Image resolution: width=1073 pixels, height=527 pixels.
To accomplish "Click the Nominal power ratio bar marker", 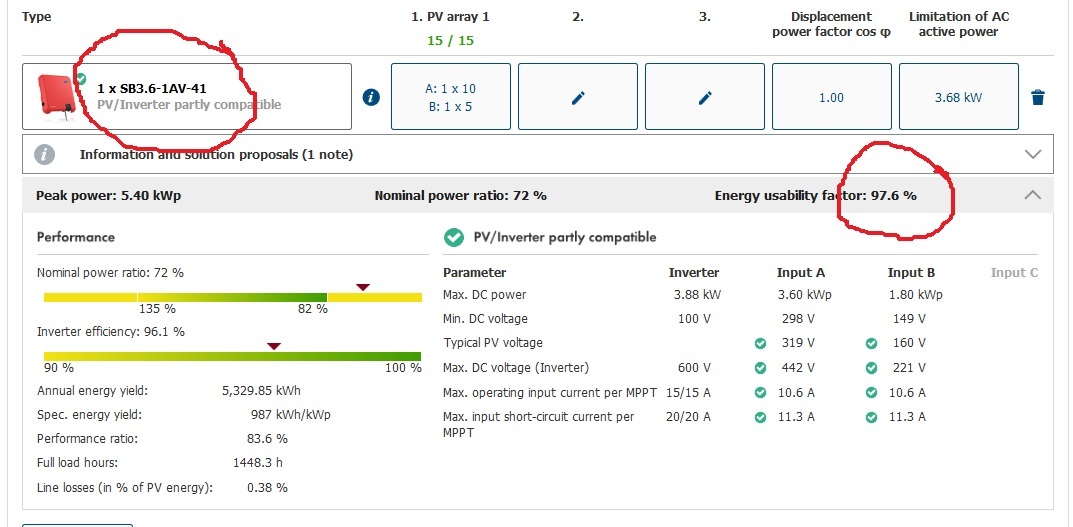I will click(363, 287).
